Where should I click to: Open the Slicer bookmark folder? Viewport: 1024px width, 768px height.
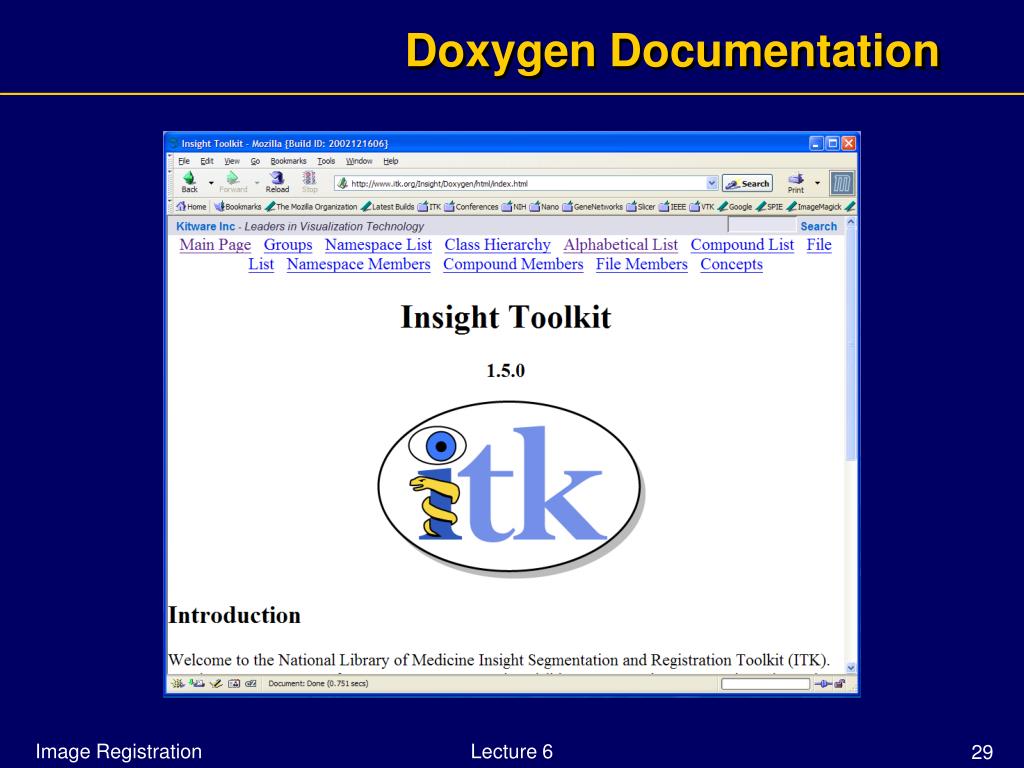(641, 206)
